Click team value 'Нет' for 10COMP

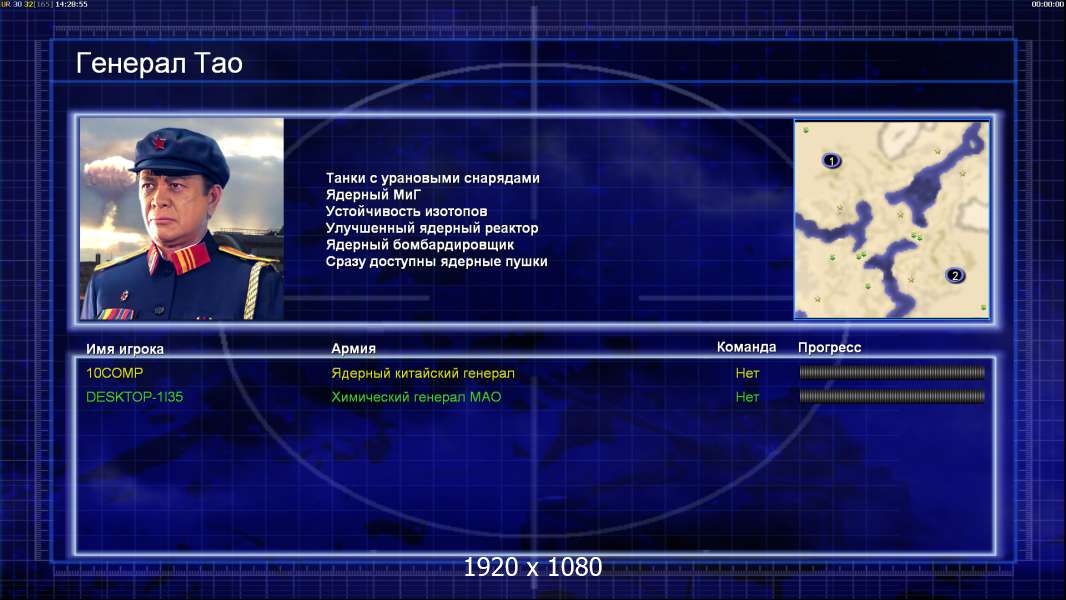click(x=747, y=373)
